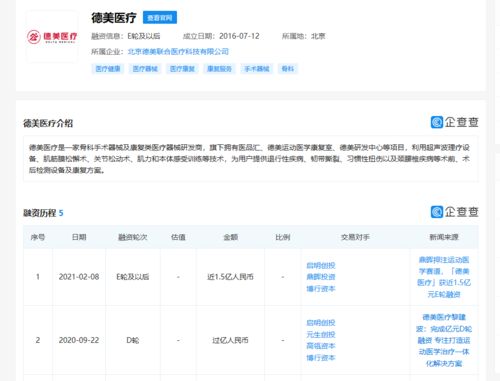This screenshot has width=500, height=381.
Task: Open the 德美医疗 company logo image
Action: coord(52,37)
